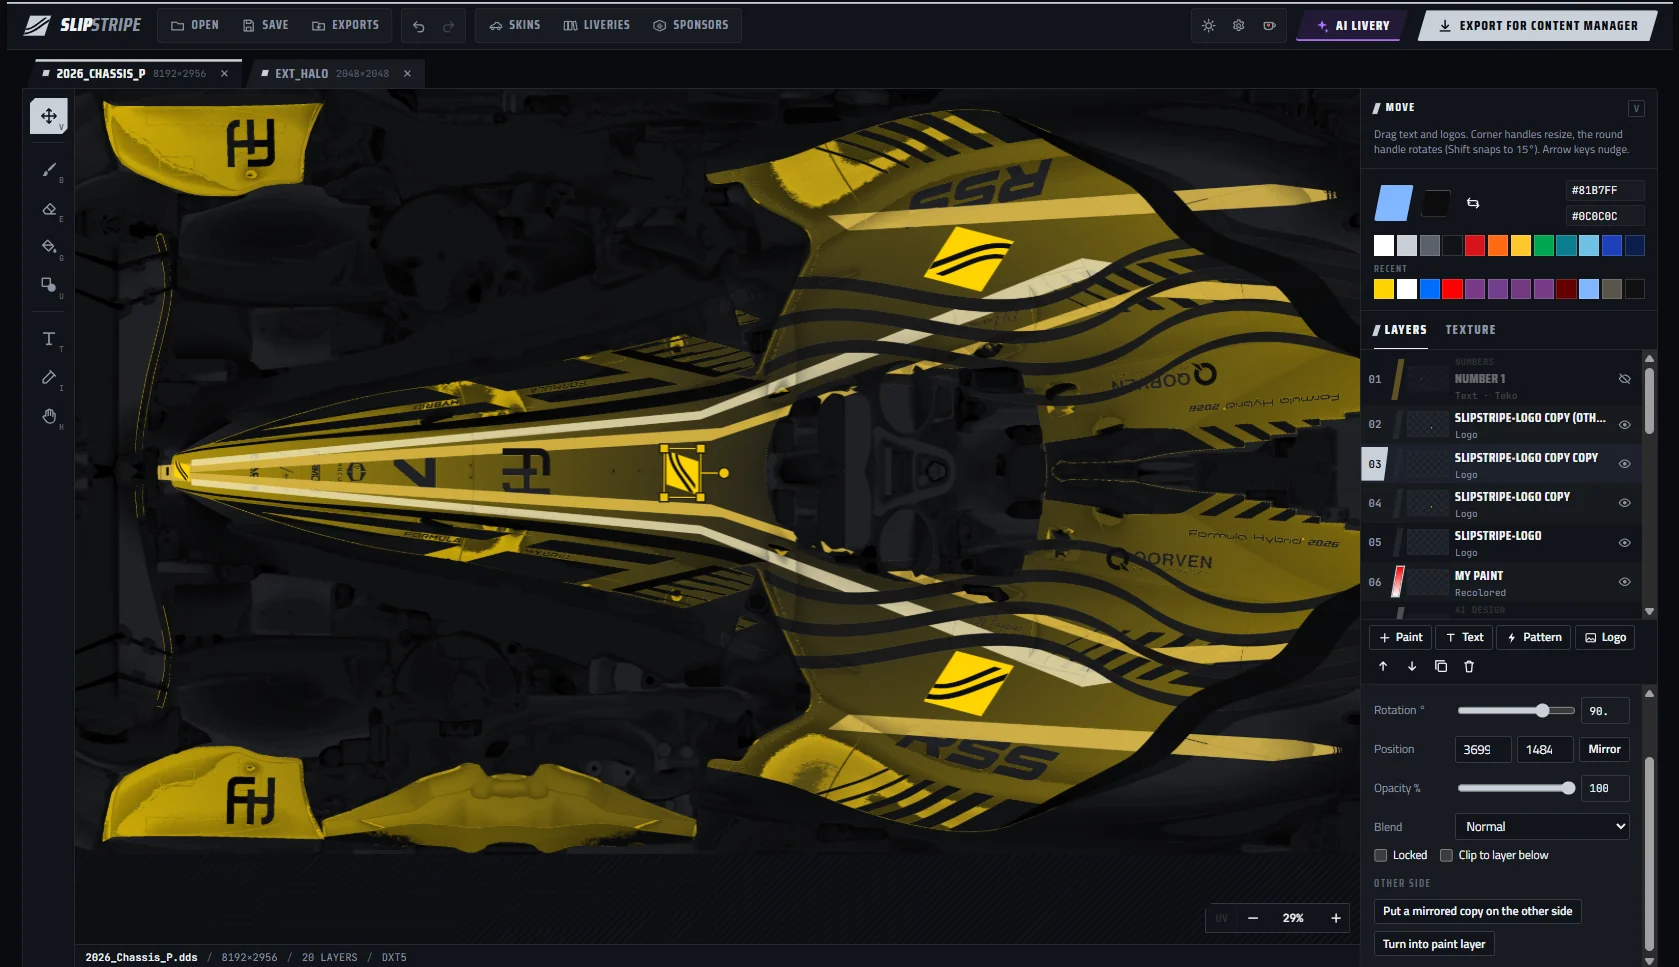The image size is (1679, 967).
Task: Select the Text tool in left toolbar
Action: [48, 339]
